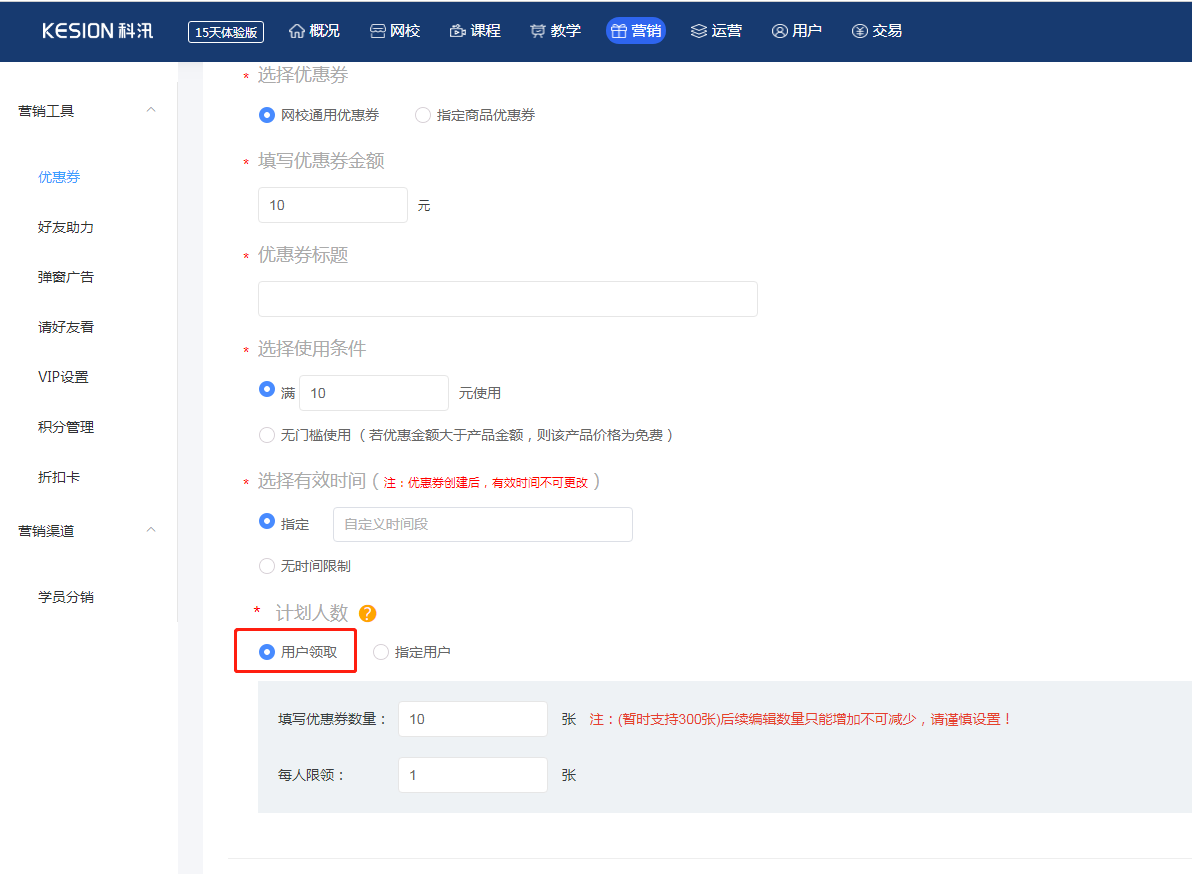Open the 用户 user section
Viewport: 1192px width, 874px height.
click(796, 31)
